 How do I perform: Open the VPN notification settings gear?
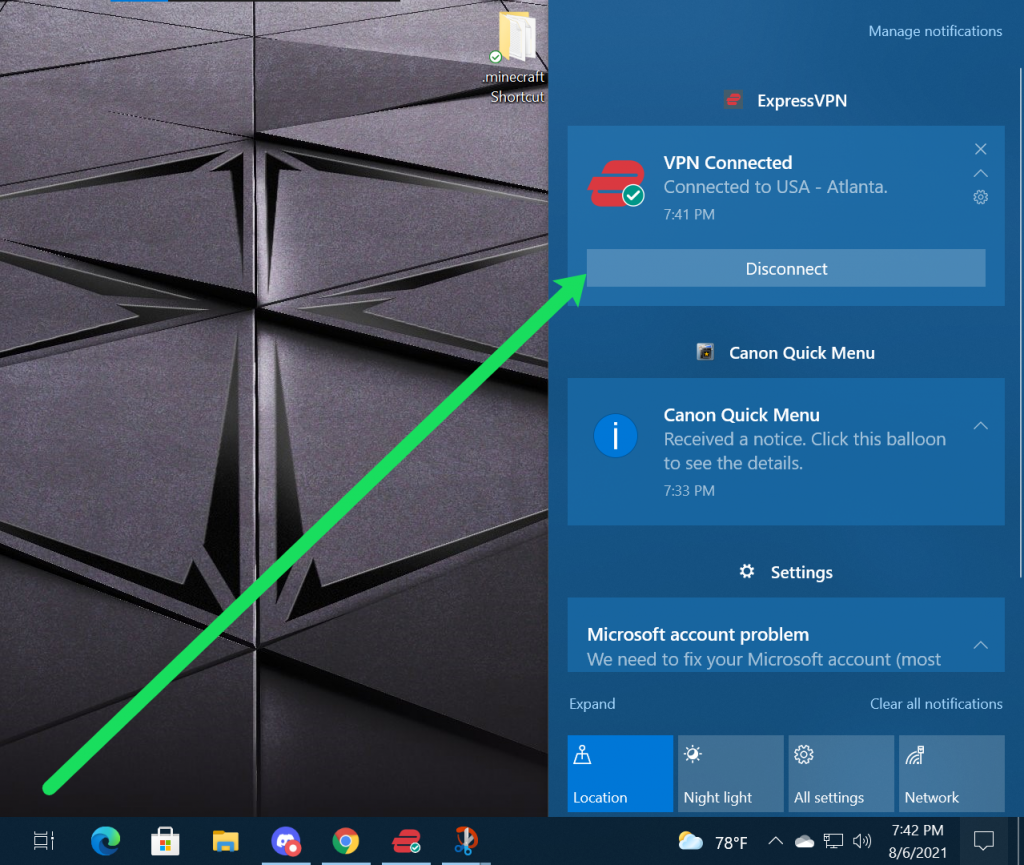coord(980,197)
